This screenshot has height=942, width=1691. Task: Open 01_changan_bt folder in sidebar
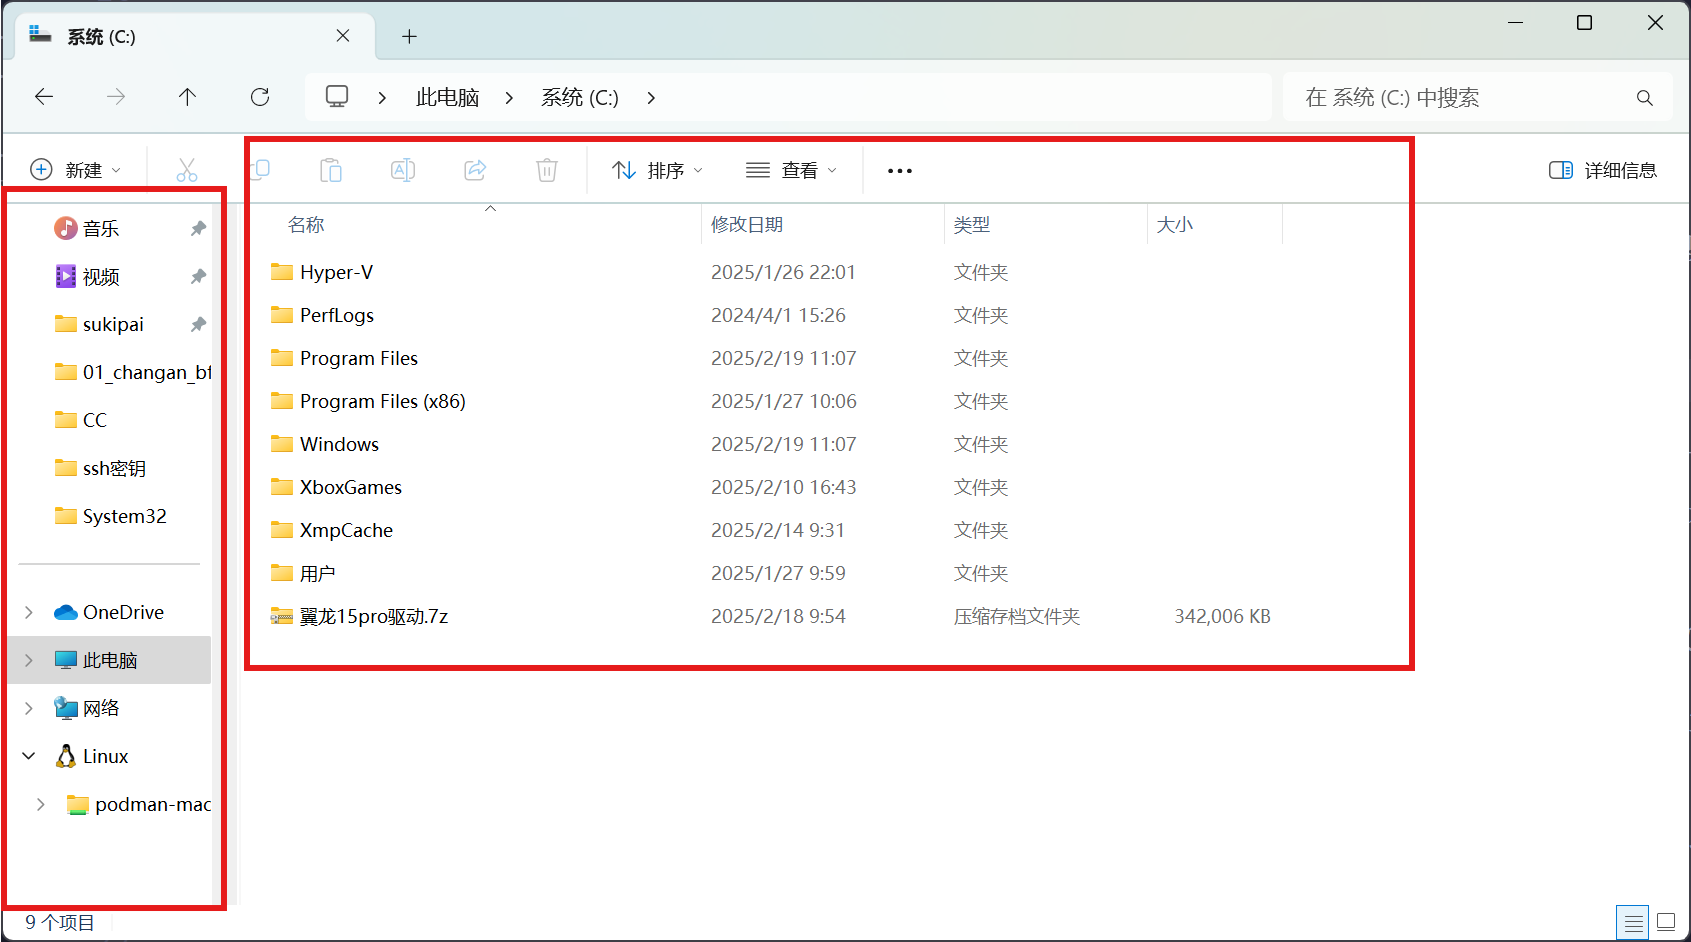coord(133,372)
